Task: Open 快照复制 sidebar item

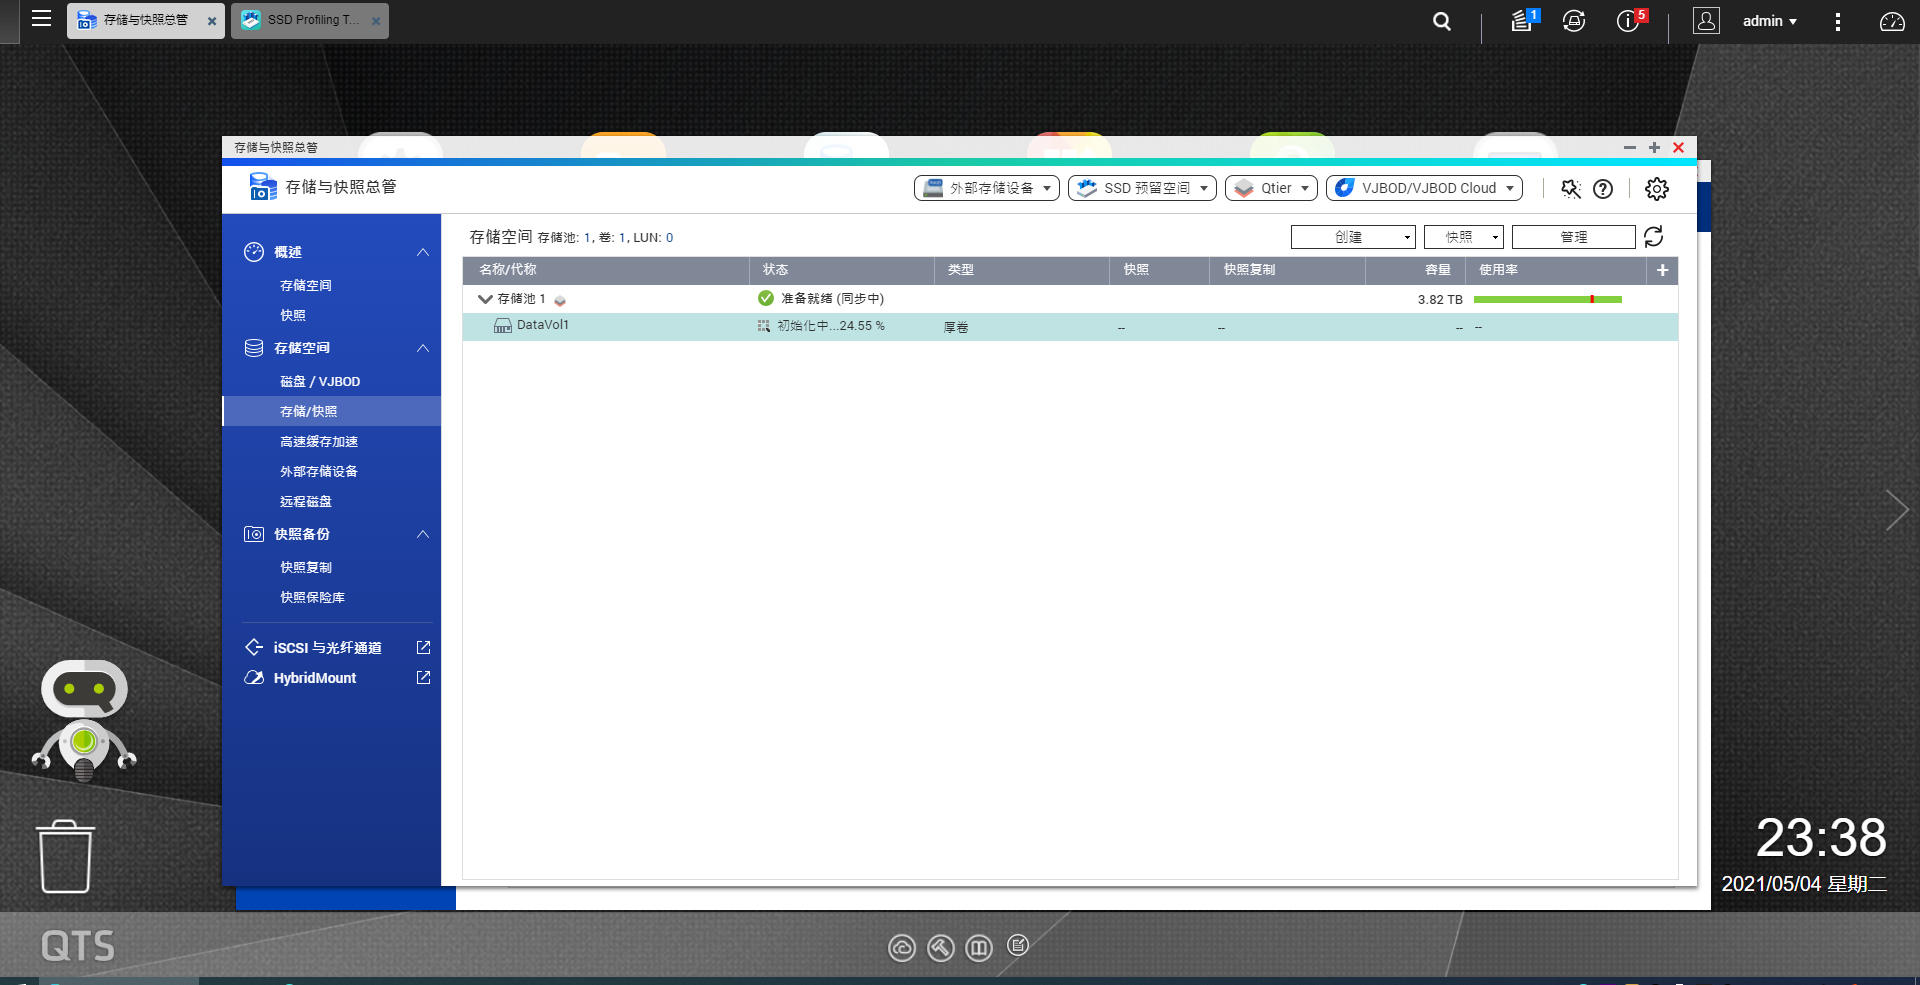Action: coord(306,568)
